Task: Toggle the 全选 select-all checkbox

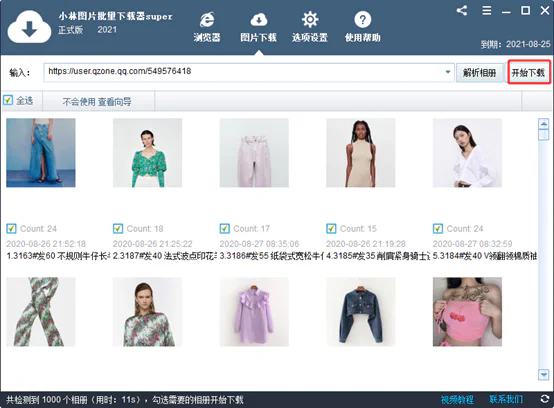Action: pos(8,100)
